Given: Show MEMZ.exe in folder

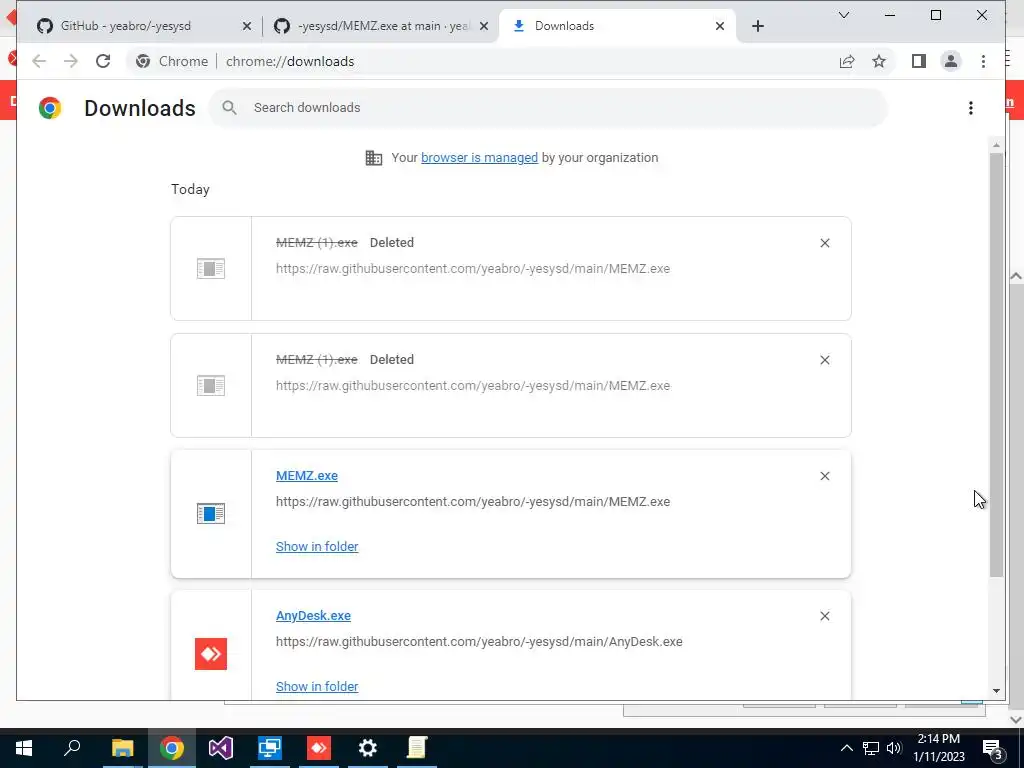Looking at the screenshot, I should click(x=317, y=547).
